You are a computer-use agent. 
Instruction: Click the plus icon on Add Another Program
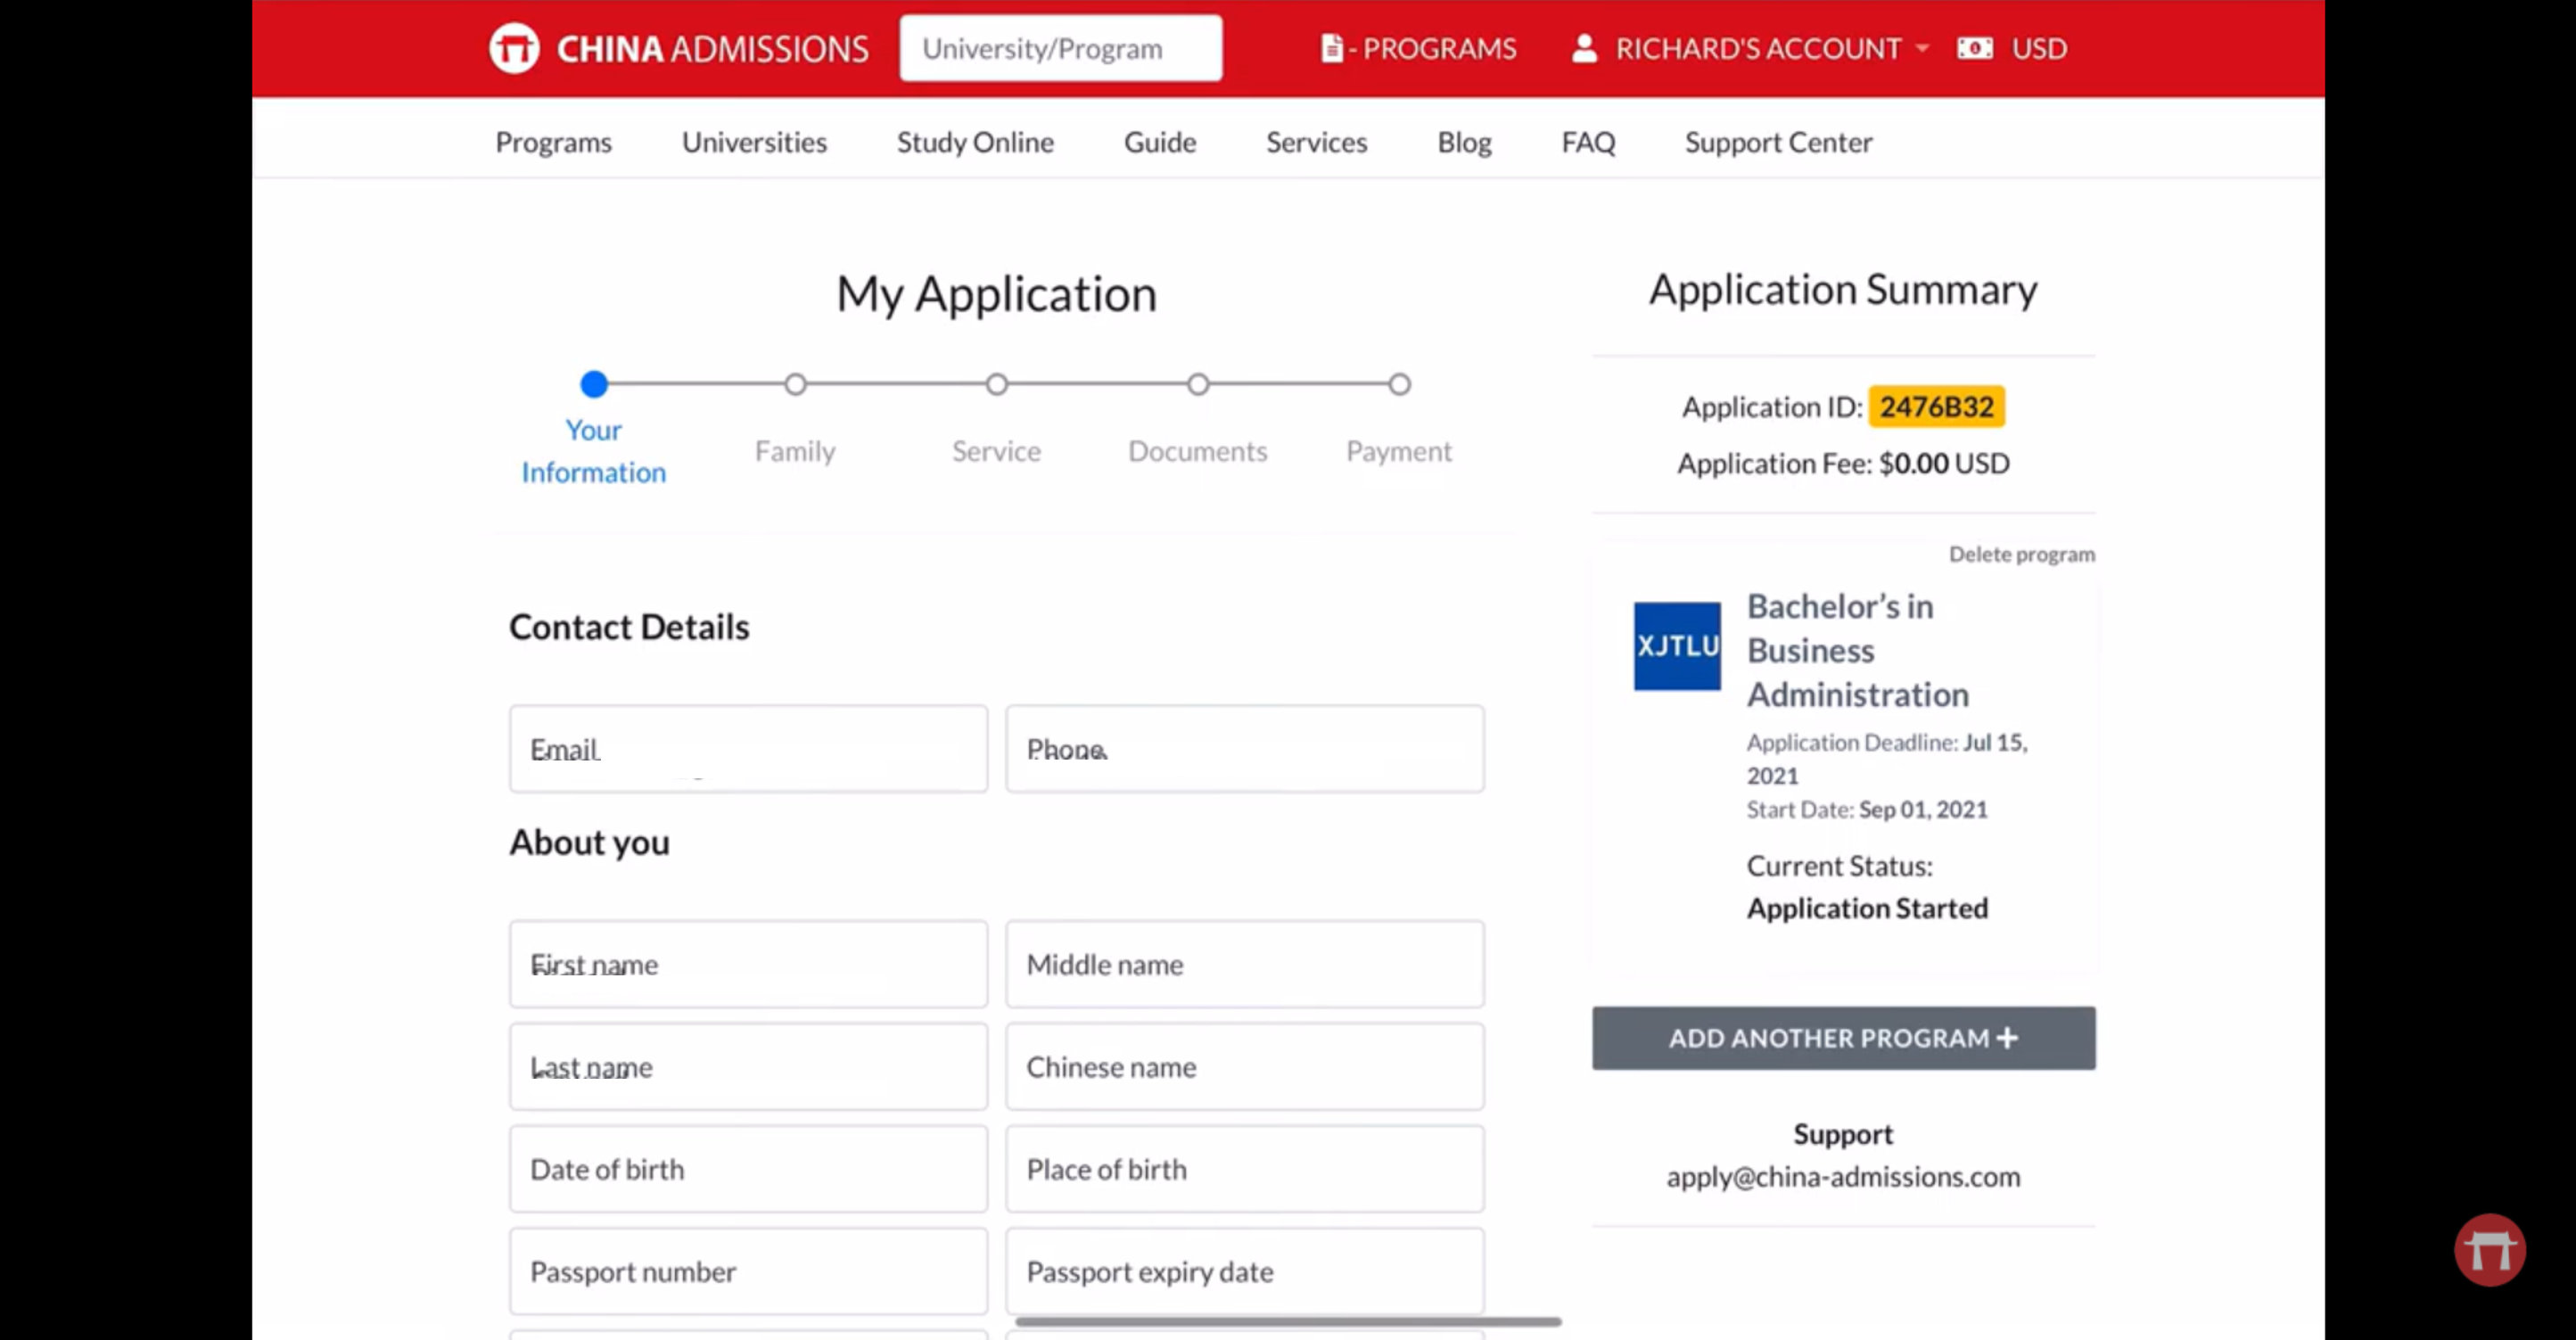point(2007,1038)
